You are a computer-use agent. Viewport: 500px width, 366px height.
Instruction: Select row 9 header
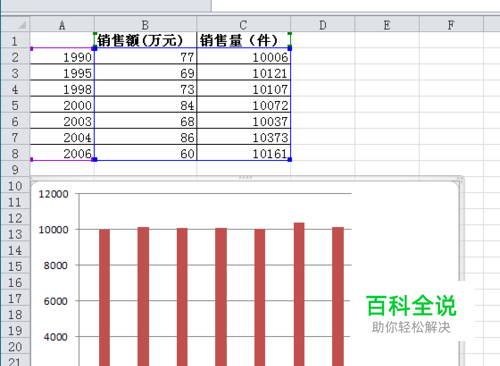(x=15, y=170)
